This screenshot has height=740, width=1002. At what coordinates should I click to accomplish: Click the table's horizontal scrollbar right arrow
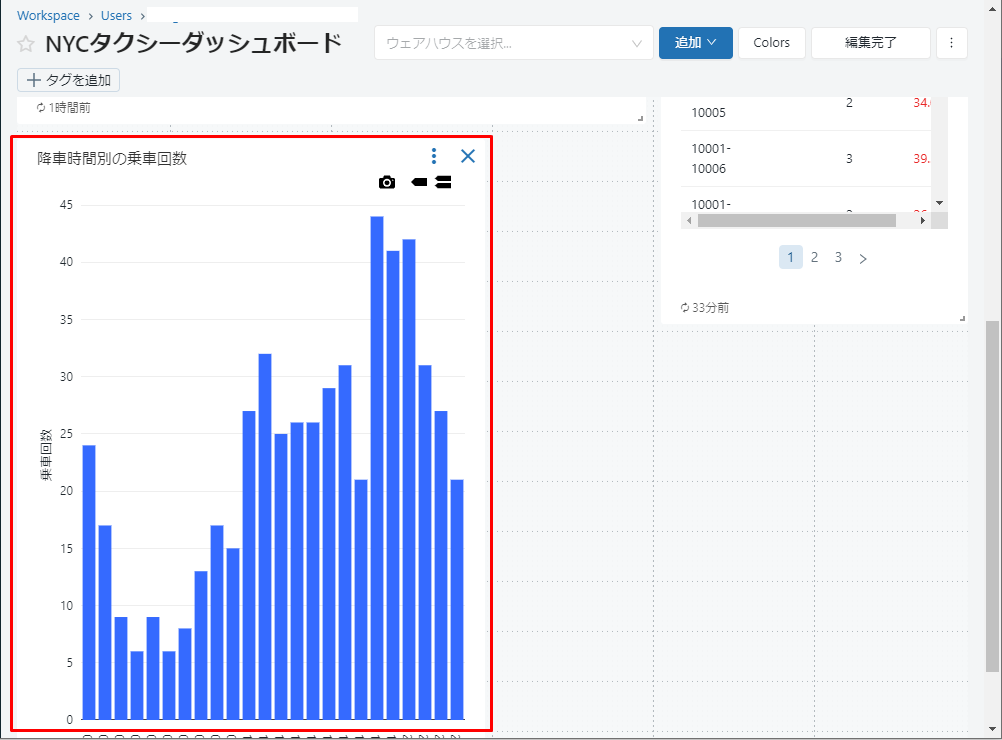coord(924,220)
